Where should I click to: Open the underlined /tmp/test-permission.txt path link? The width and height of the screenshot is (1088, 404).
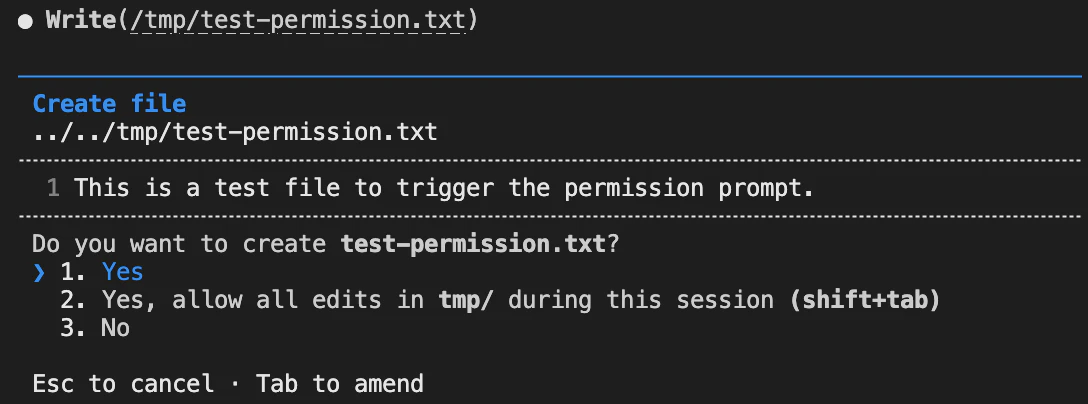pos(298,21)
